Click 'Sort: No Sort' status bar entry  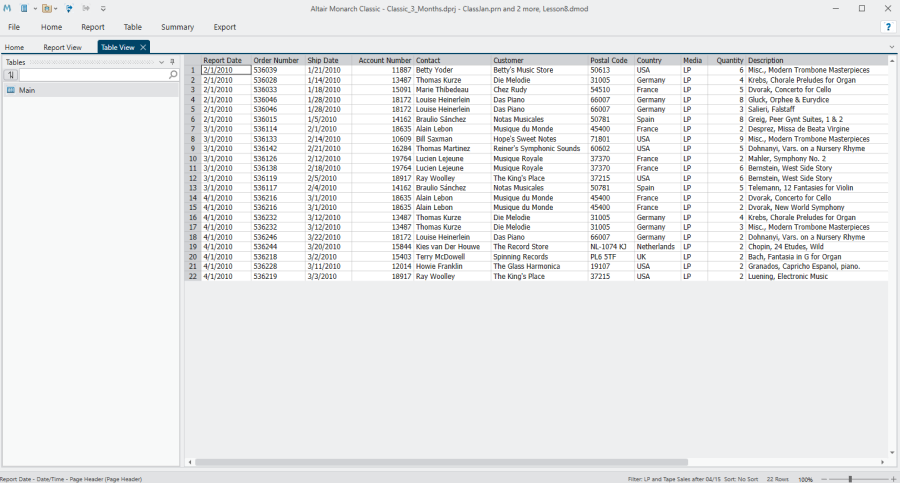(741, 479)
